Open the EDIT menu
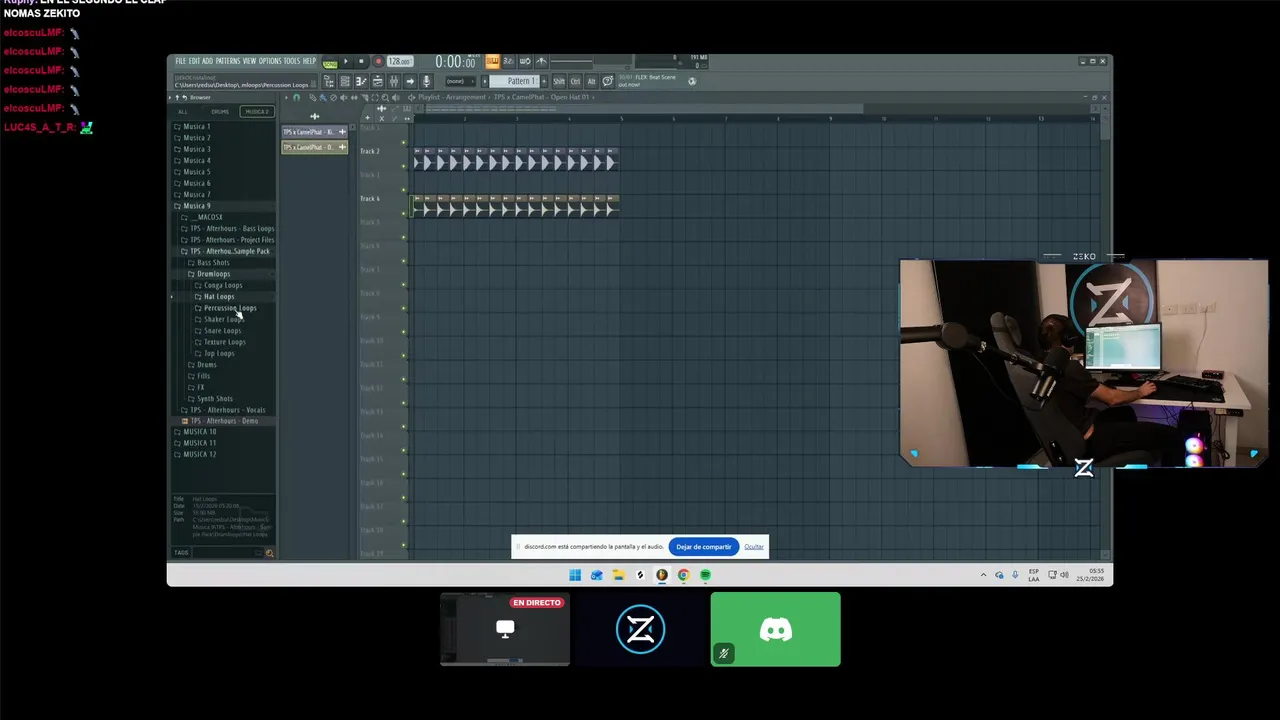The width and height of the screenshot is (1280, 720). point(194,61)
